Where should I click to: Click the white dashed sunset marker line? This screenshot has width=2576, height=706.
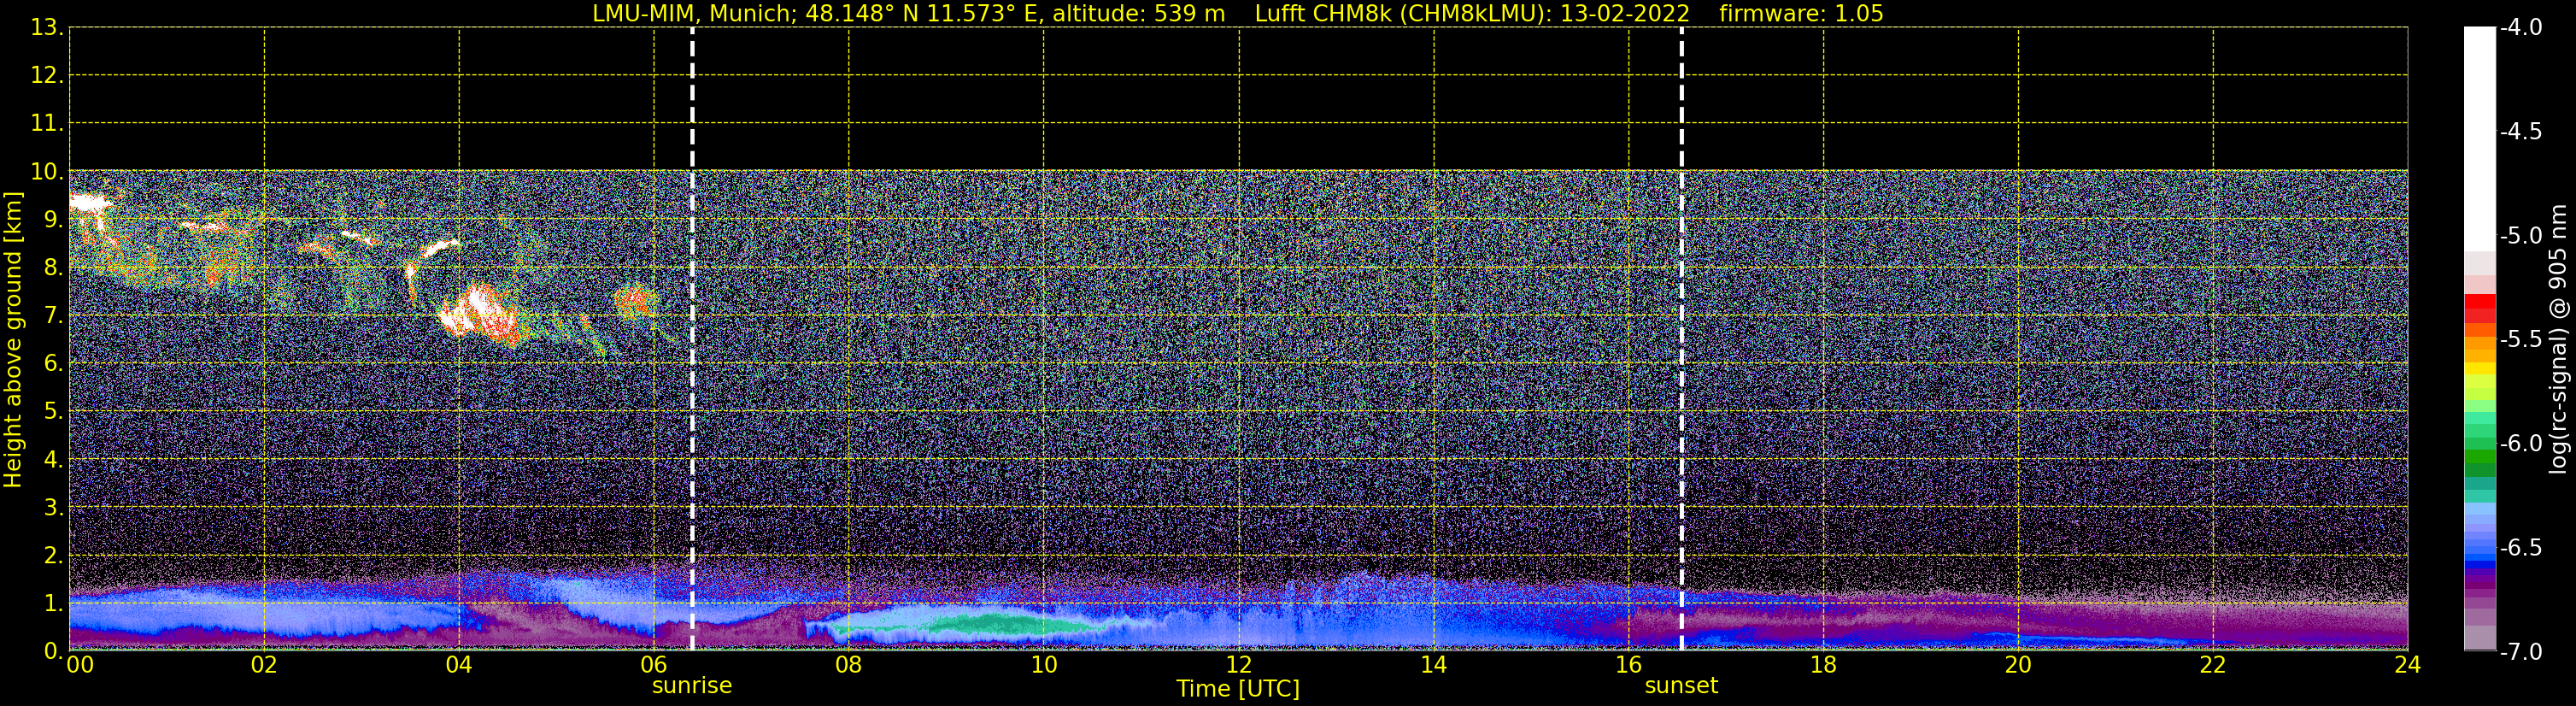pyautogui.click(x=1682, y=339)
